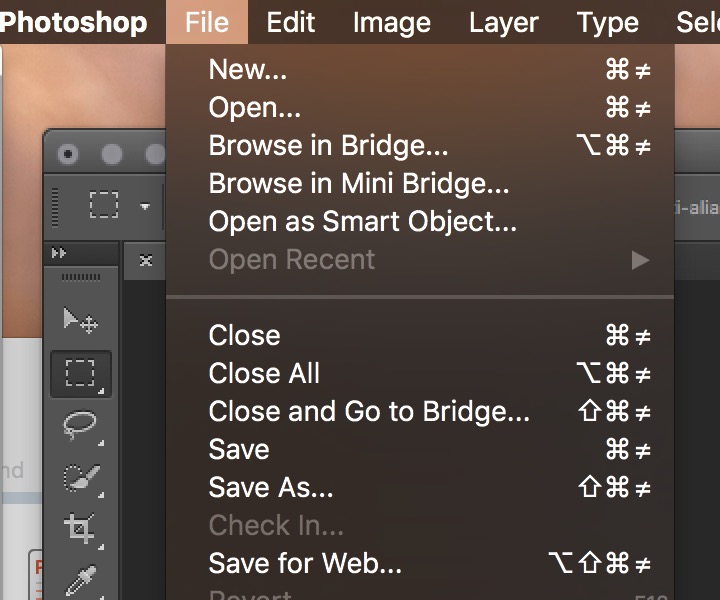Open the Edit menu

(291, 22)
